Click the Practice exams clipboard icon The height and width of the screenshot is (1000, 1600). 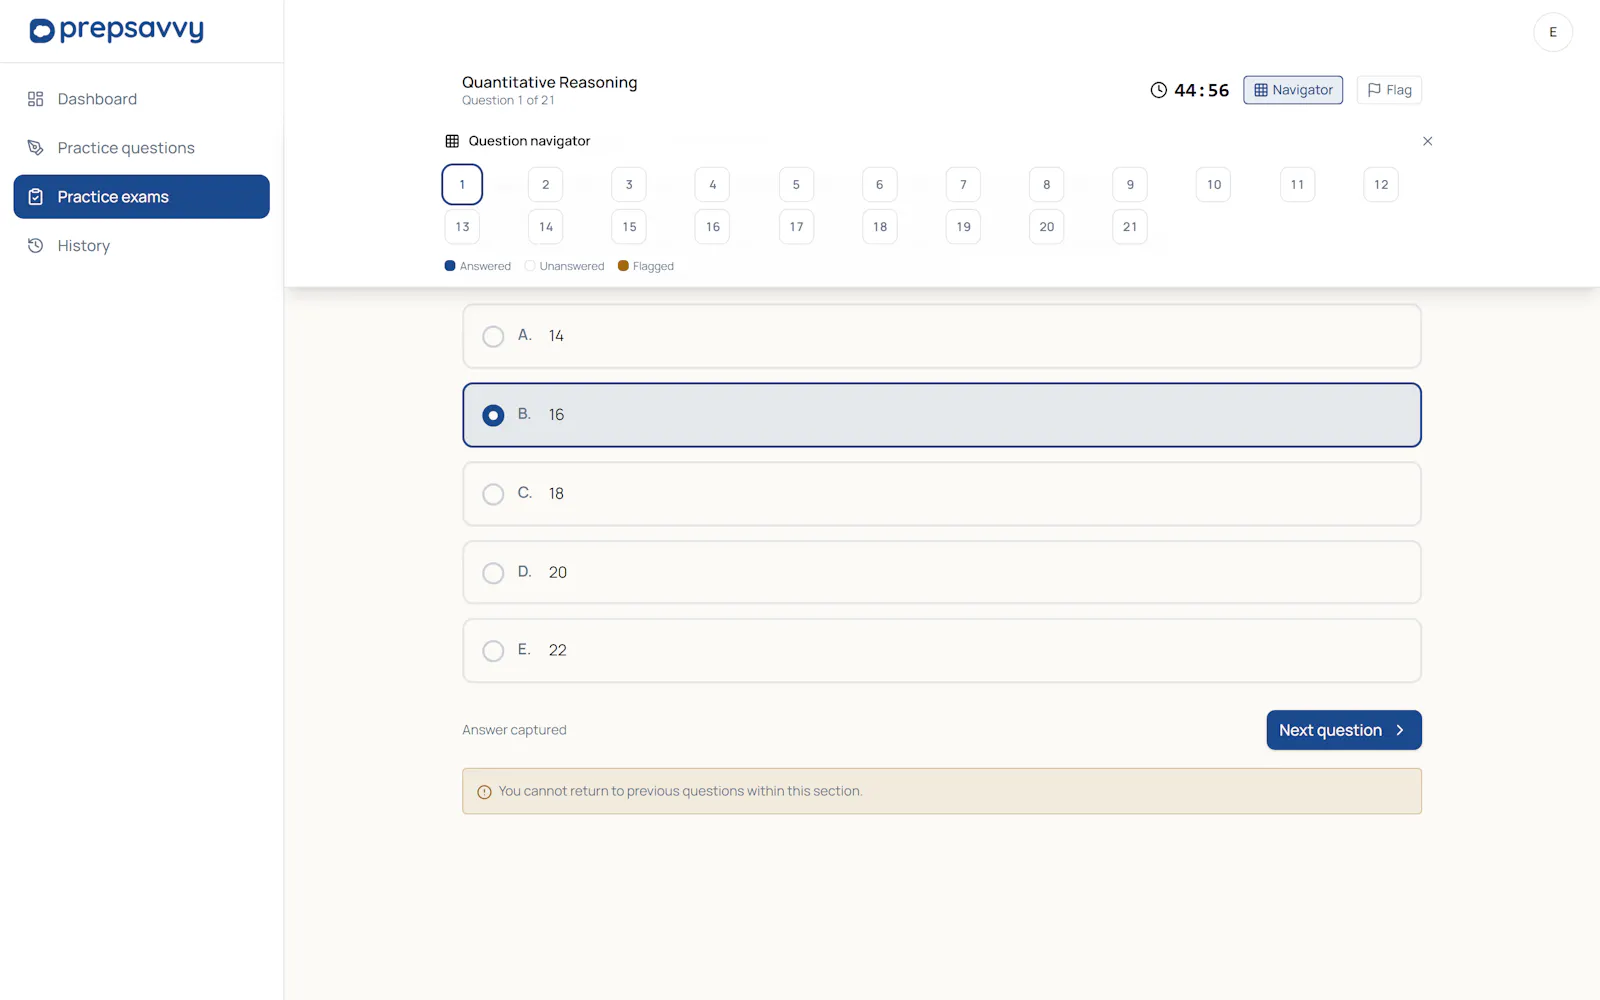[x=36, y=197]
